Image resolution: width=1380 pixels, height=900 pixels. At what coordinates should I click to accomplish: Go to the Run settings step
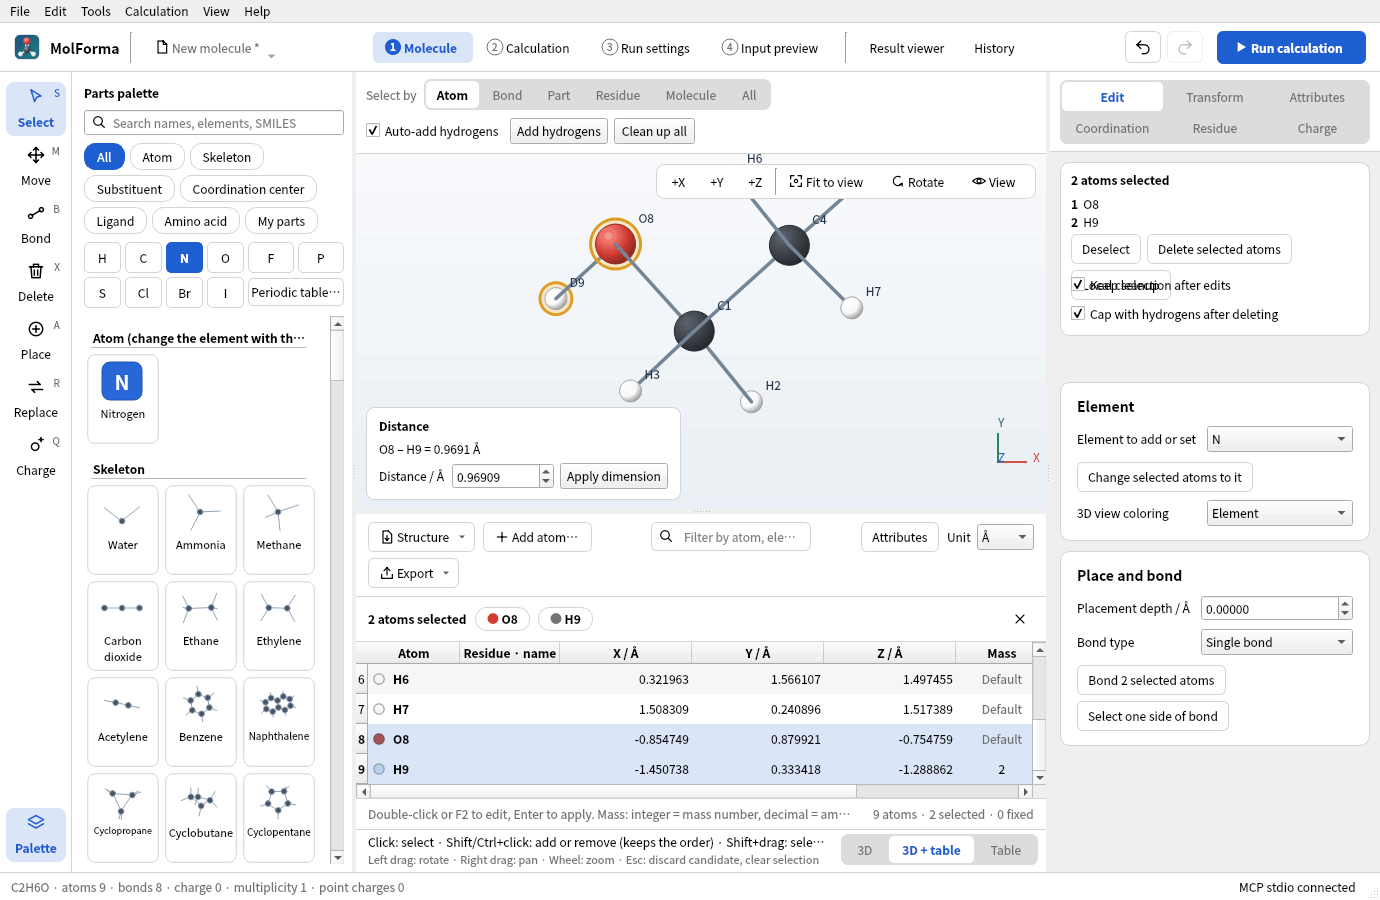click(646, 48)
